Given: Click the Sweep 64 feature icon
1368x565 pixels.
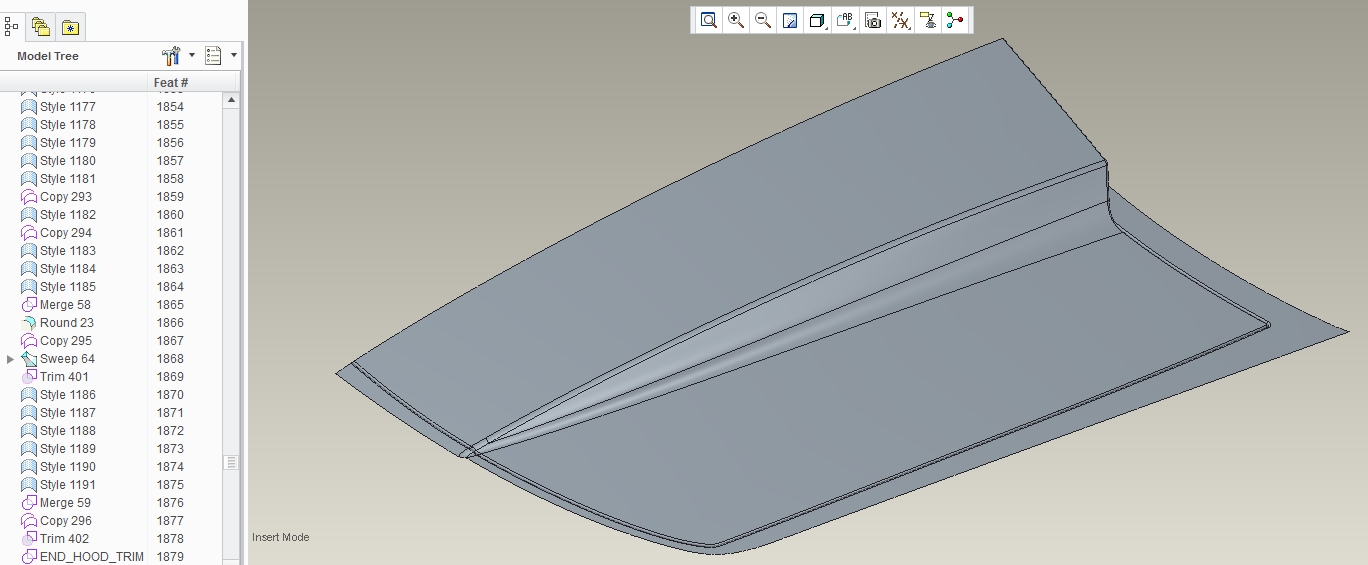Looking at the screenshot, I should pyautogui.click(x=29, y=359).
